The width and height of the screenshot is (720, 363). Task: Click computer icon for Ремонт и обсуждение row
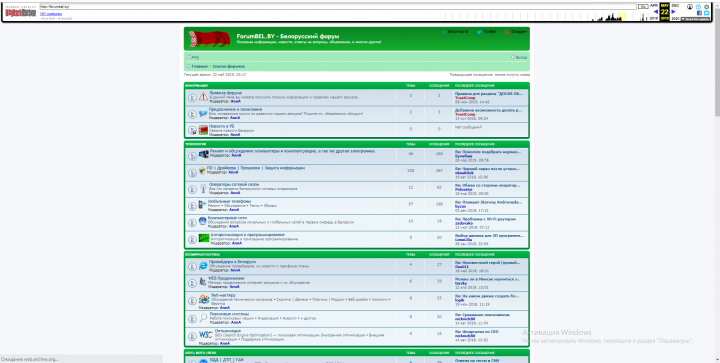point(203,154)
